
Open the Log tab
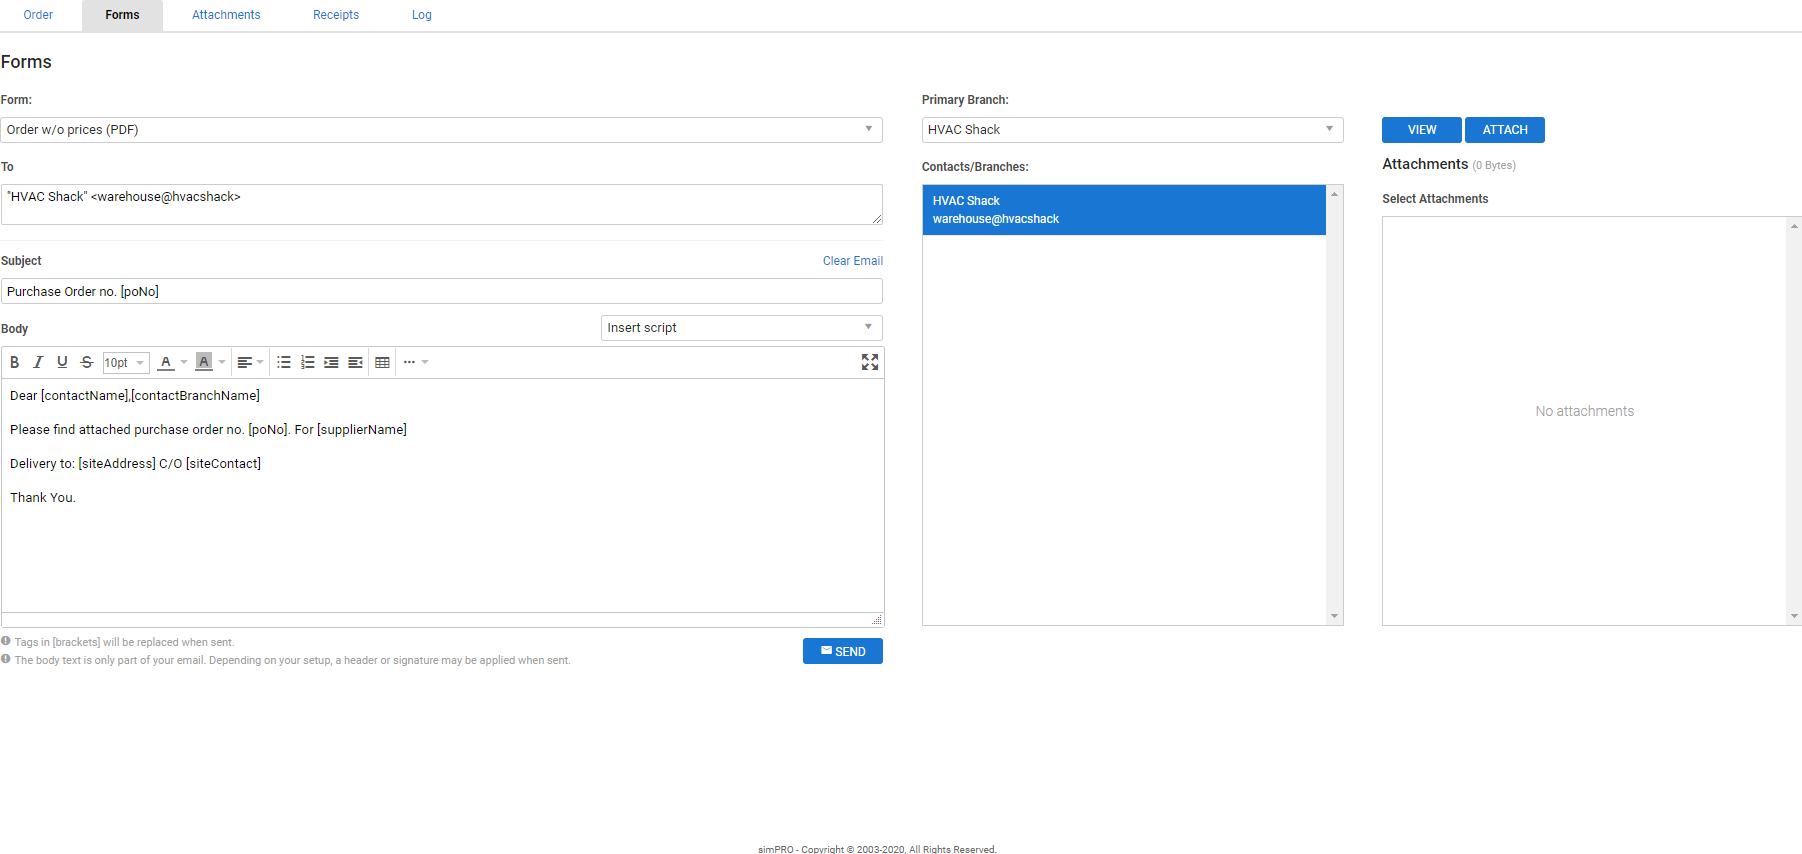click(x=422, y=15)
